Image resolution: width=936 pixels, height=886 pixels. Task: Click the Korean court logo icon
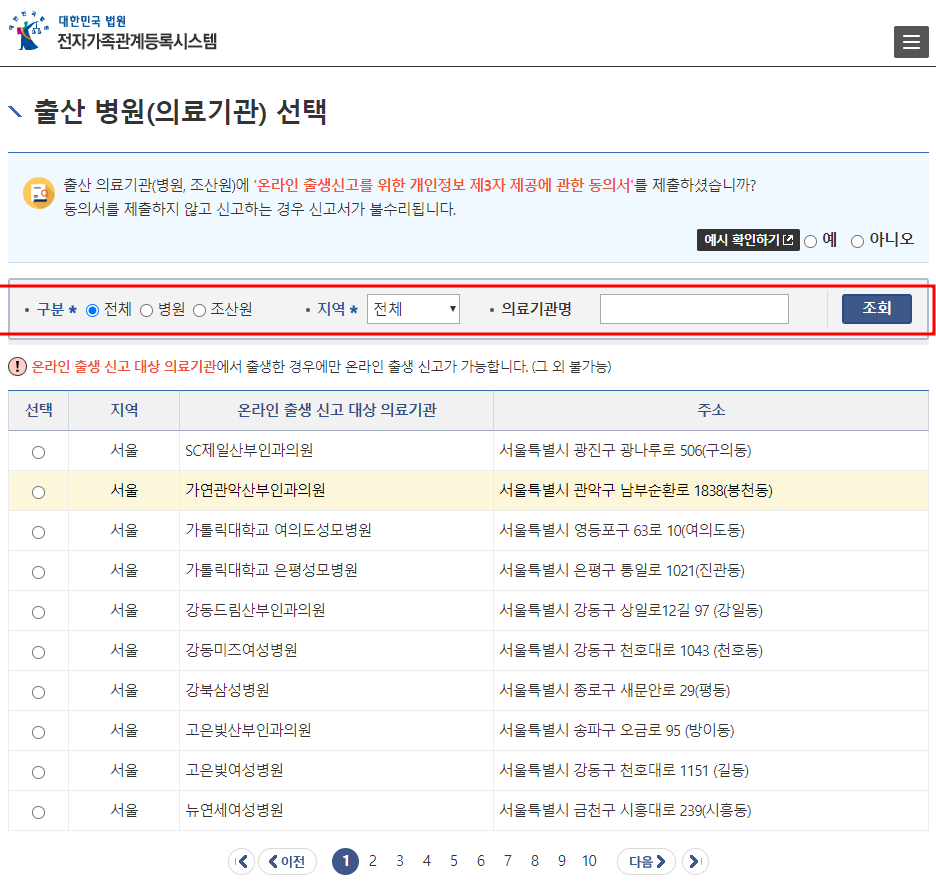(29, 31)
